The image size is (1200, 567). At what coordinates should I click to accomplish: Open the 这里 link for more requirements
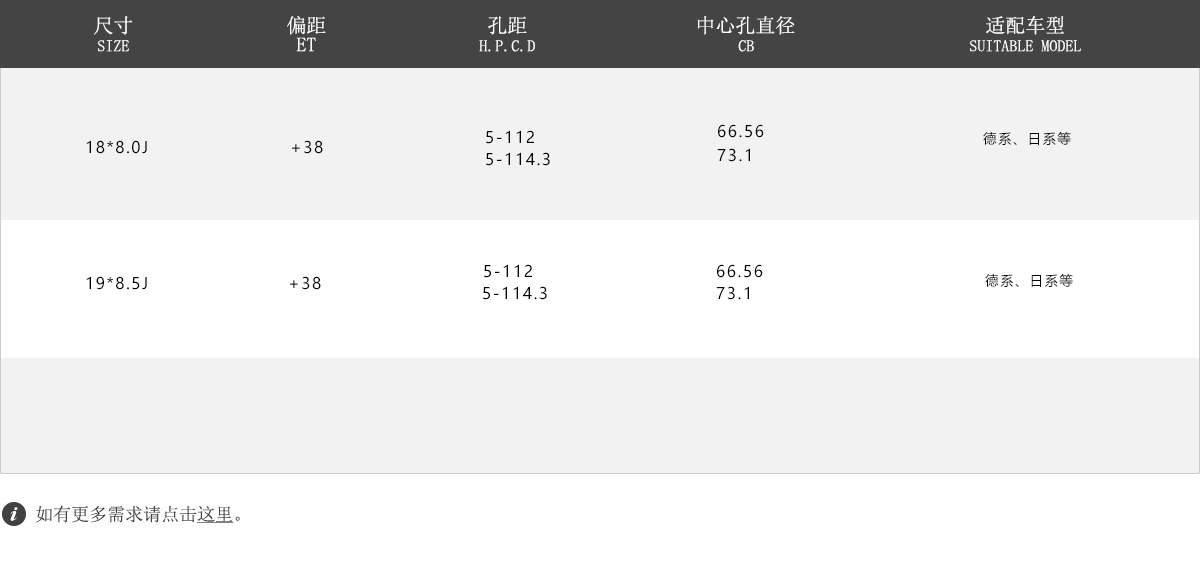tap(215, 514)
